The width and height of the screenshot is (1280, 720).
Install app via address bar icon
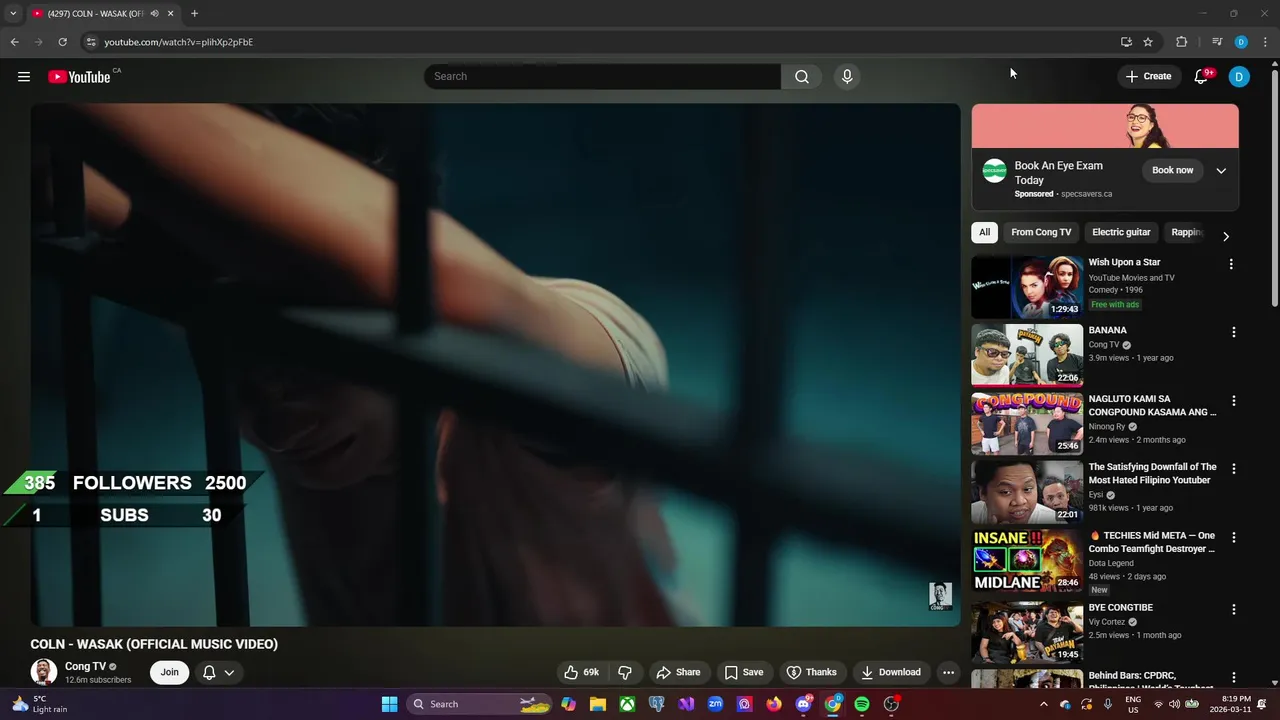tap(1126, 42)
